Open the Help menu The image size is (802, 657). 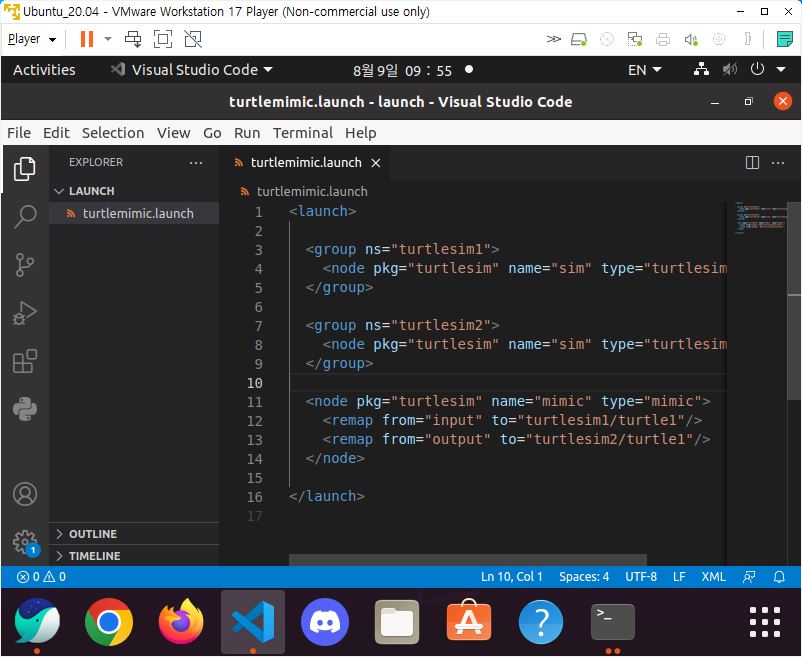click(361, 133)
